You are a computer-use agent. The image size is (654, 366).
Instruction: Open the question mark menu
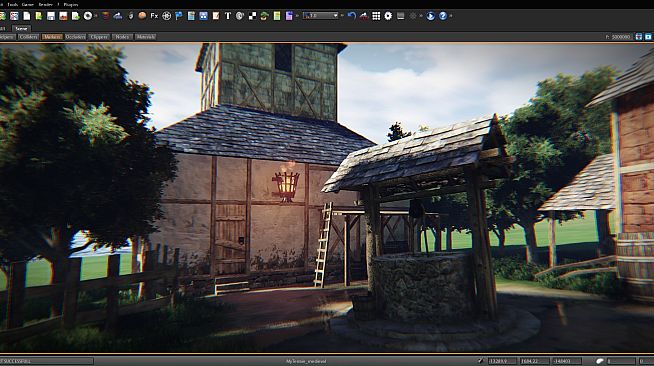click(58, 4)
